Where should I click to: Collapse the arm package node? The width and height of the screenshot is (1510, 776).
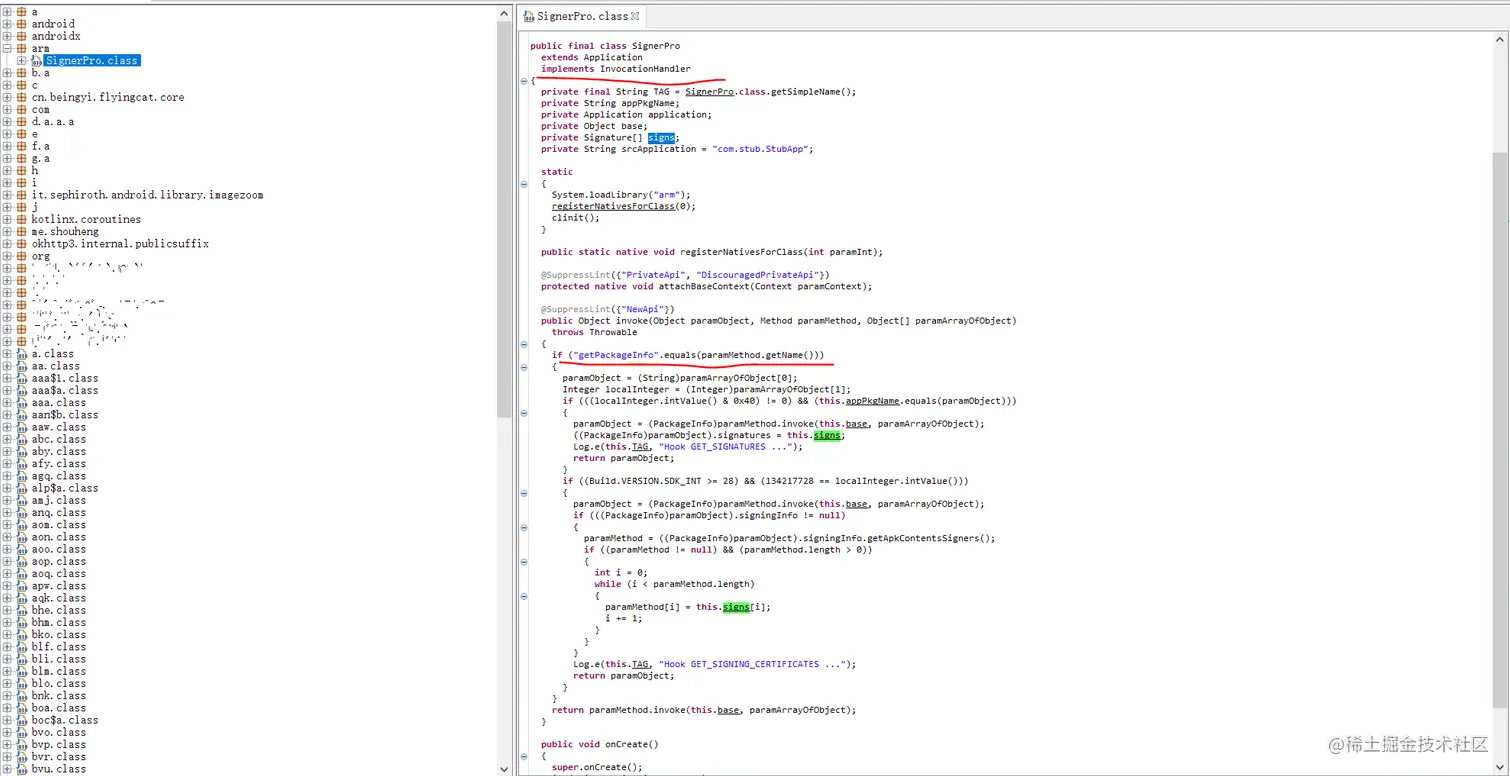(x=8, y=48)
